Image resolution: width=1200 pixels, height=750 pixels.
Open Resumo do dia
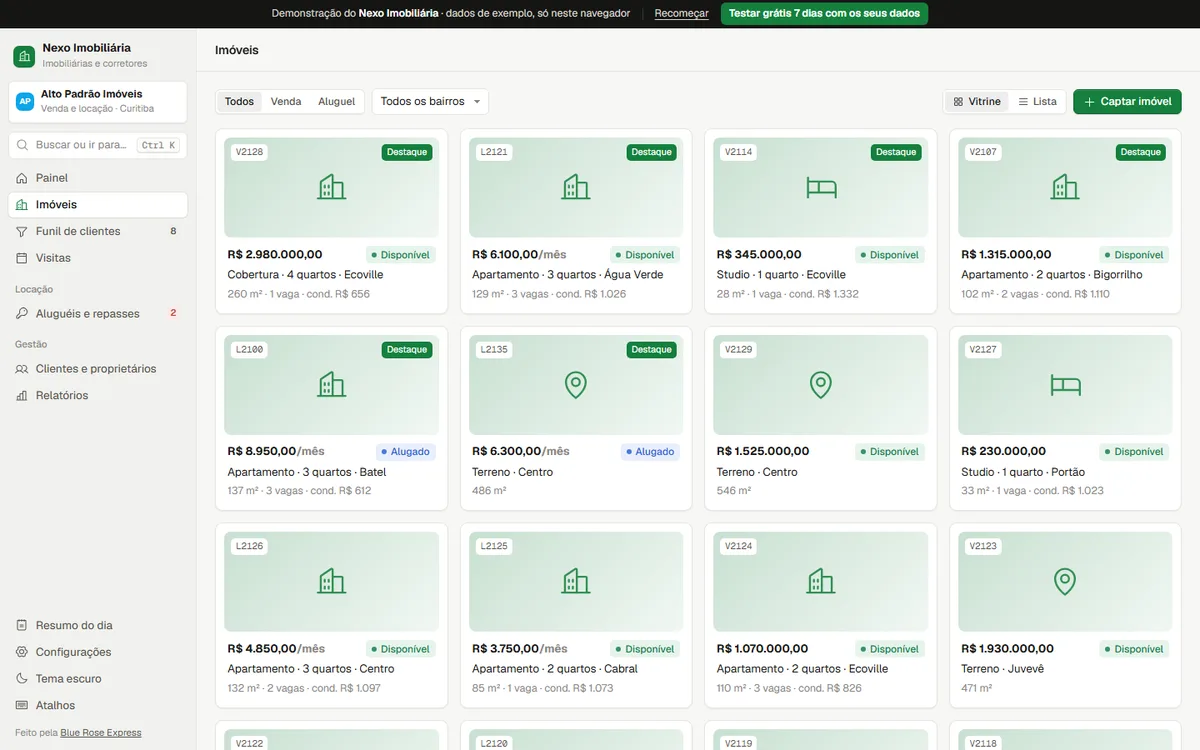click(98, 625)
